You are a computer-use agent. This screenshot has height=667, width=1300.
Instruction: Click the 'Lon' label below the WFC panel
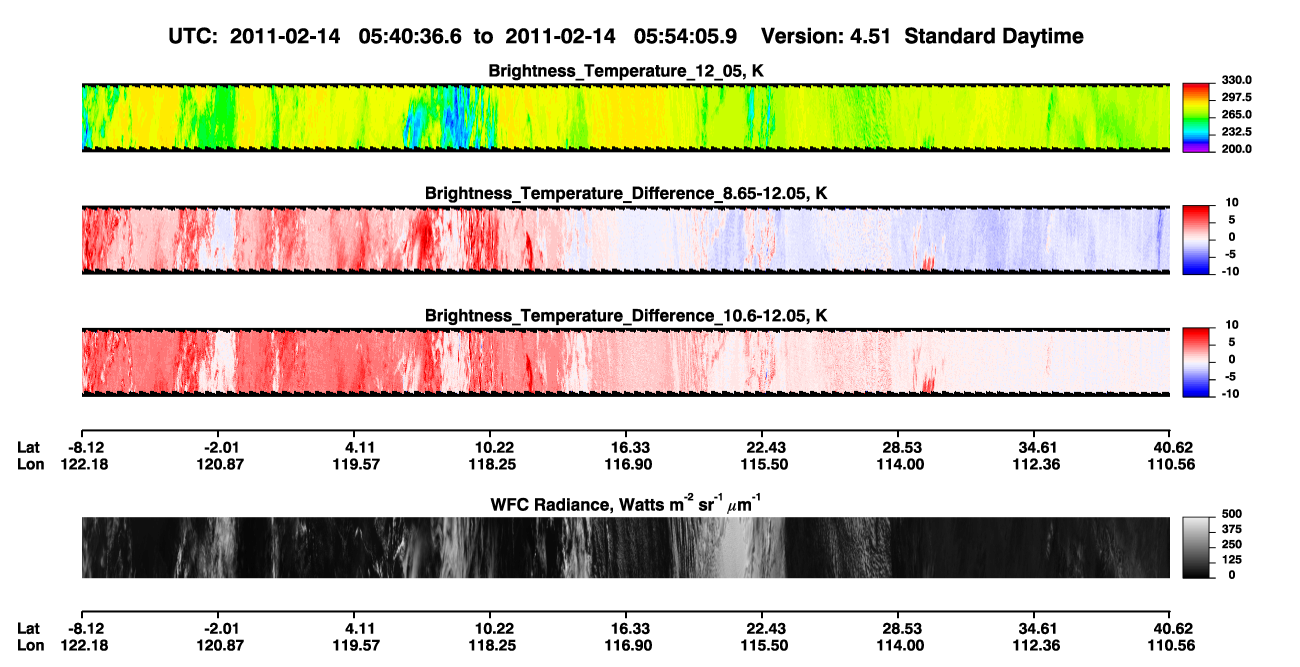point(30,646)
